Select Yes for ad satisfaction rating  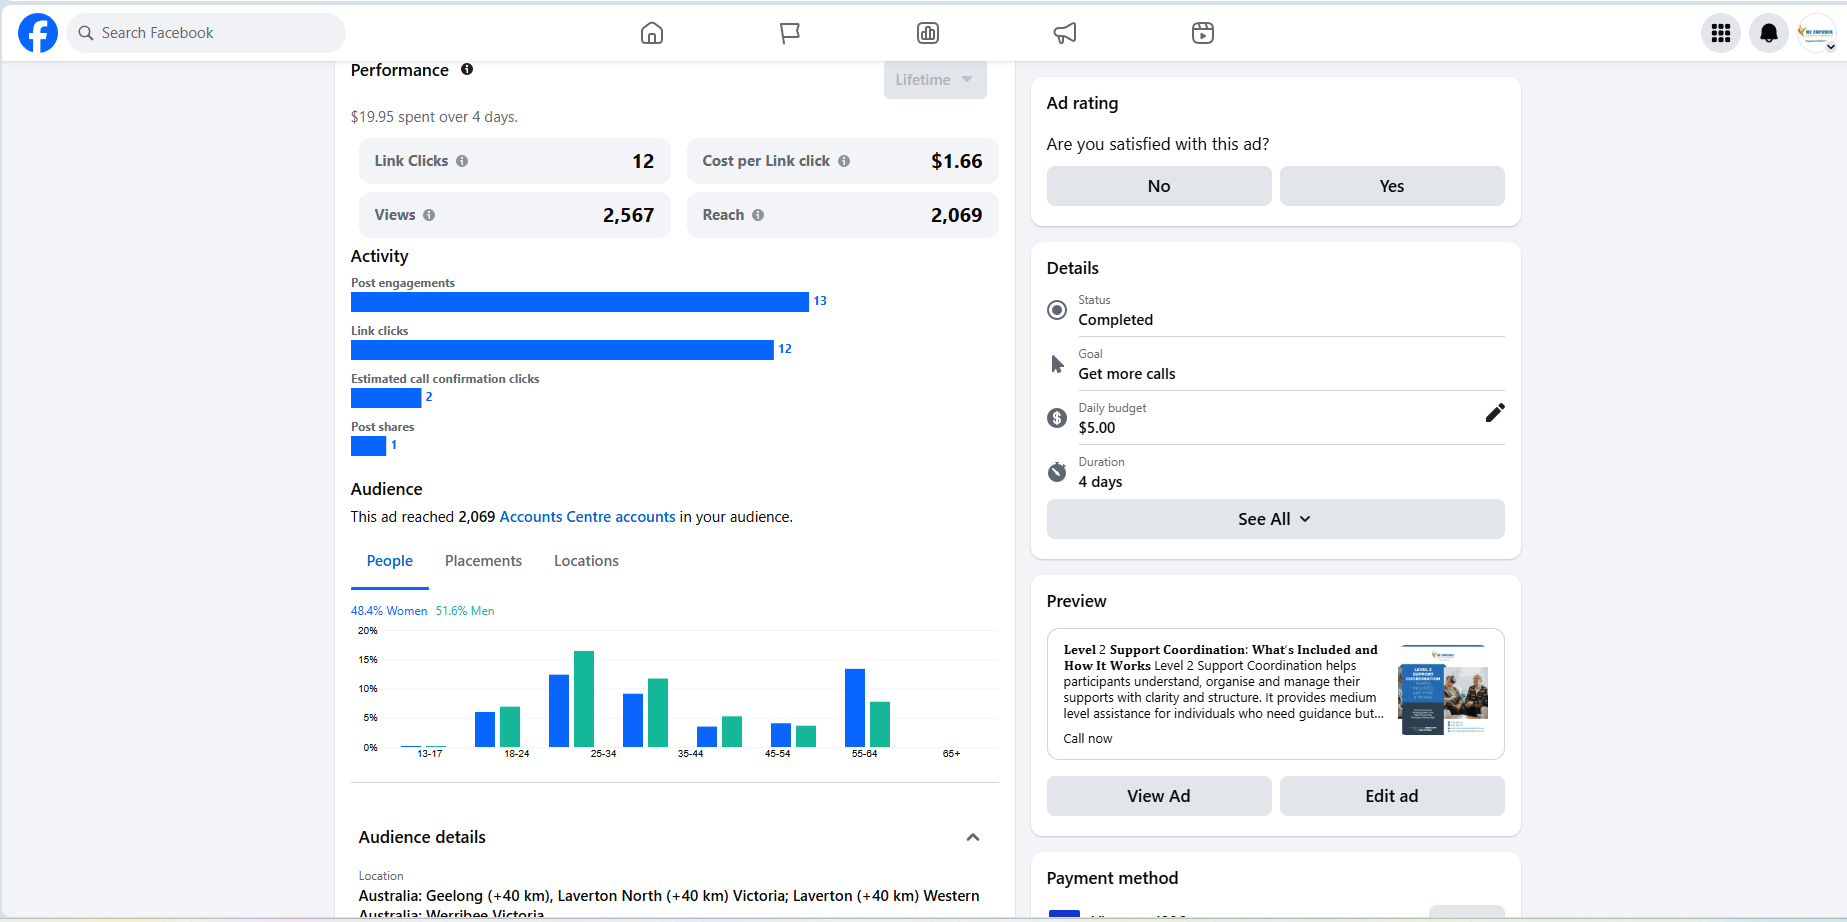point(1391,186)
